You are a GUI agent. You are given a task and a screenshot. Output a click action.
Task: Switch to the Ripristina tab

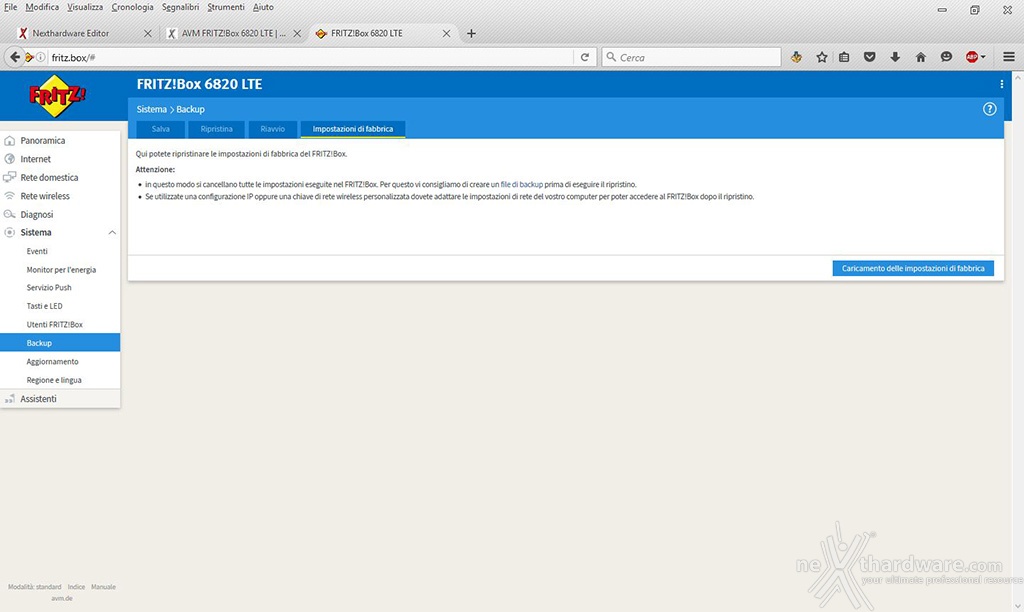pos(216,129)
